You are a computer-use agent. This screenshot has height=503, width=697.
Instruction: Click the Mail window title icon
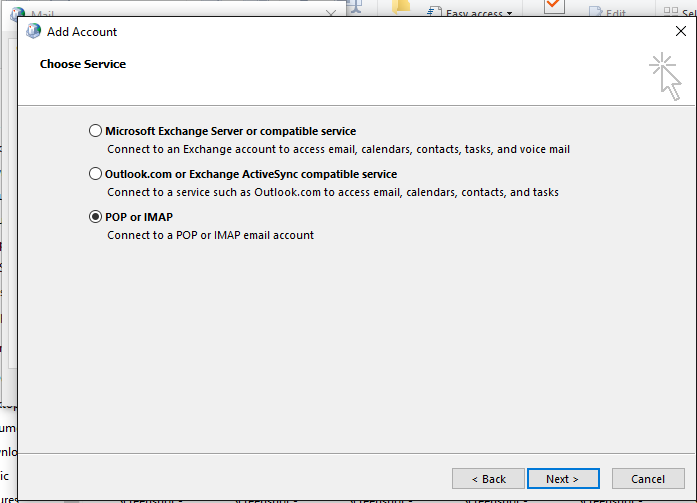[17, 14]
